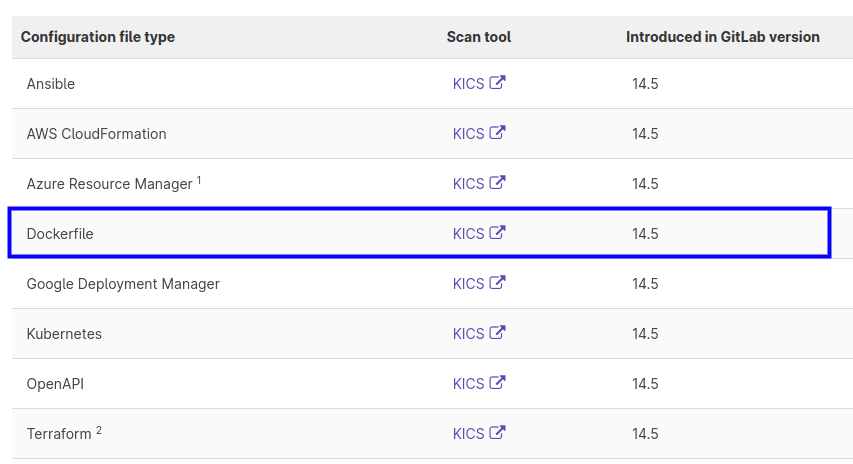Screen dimensions: 853x464
Task: Click the Azure Resource Manager footnote 1
Action: [199, 180]
